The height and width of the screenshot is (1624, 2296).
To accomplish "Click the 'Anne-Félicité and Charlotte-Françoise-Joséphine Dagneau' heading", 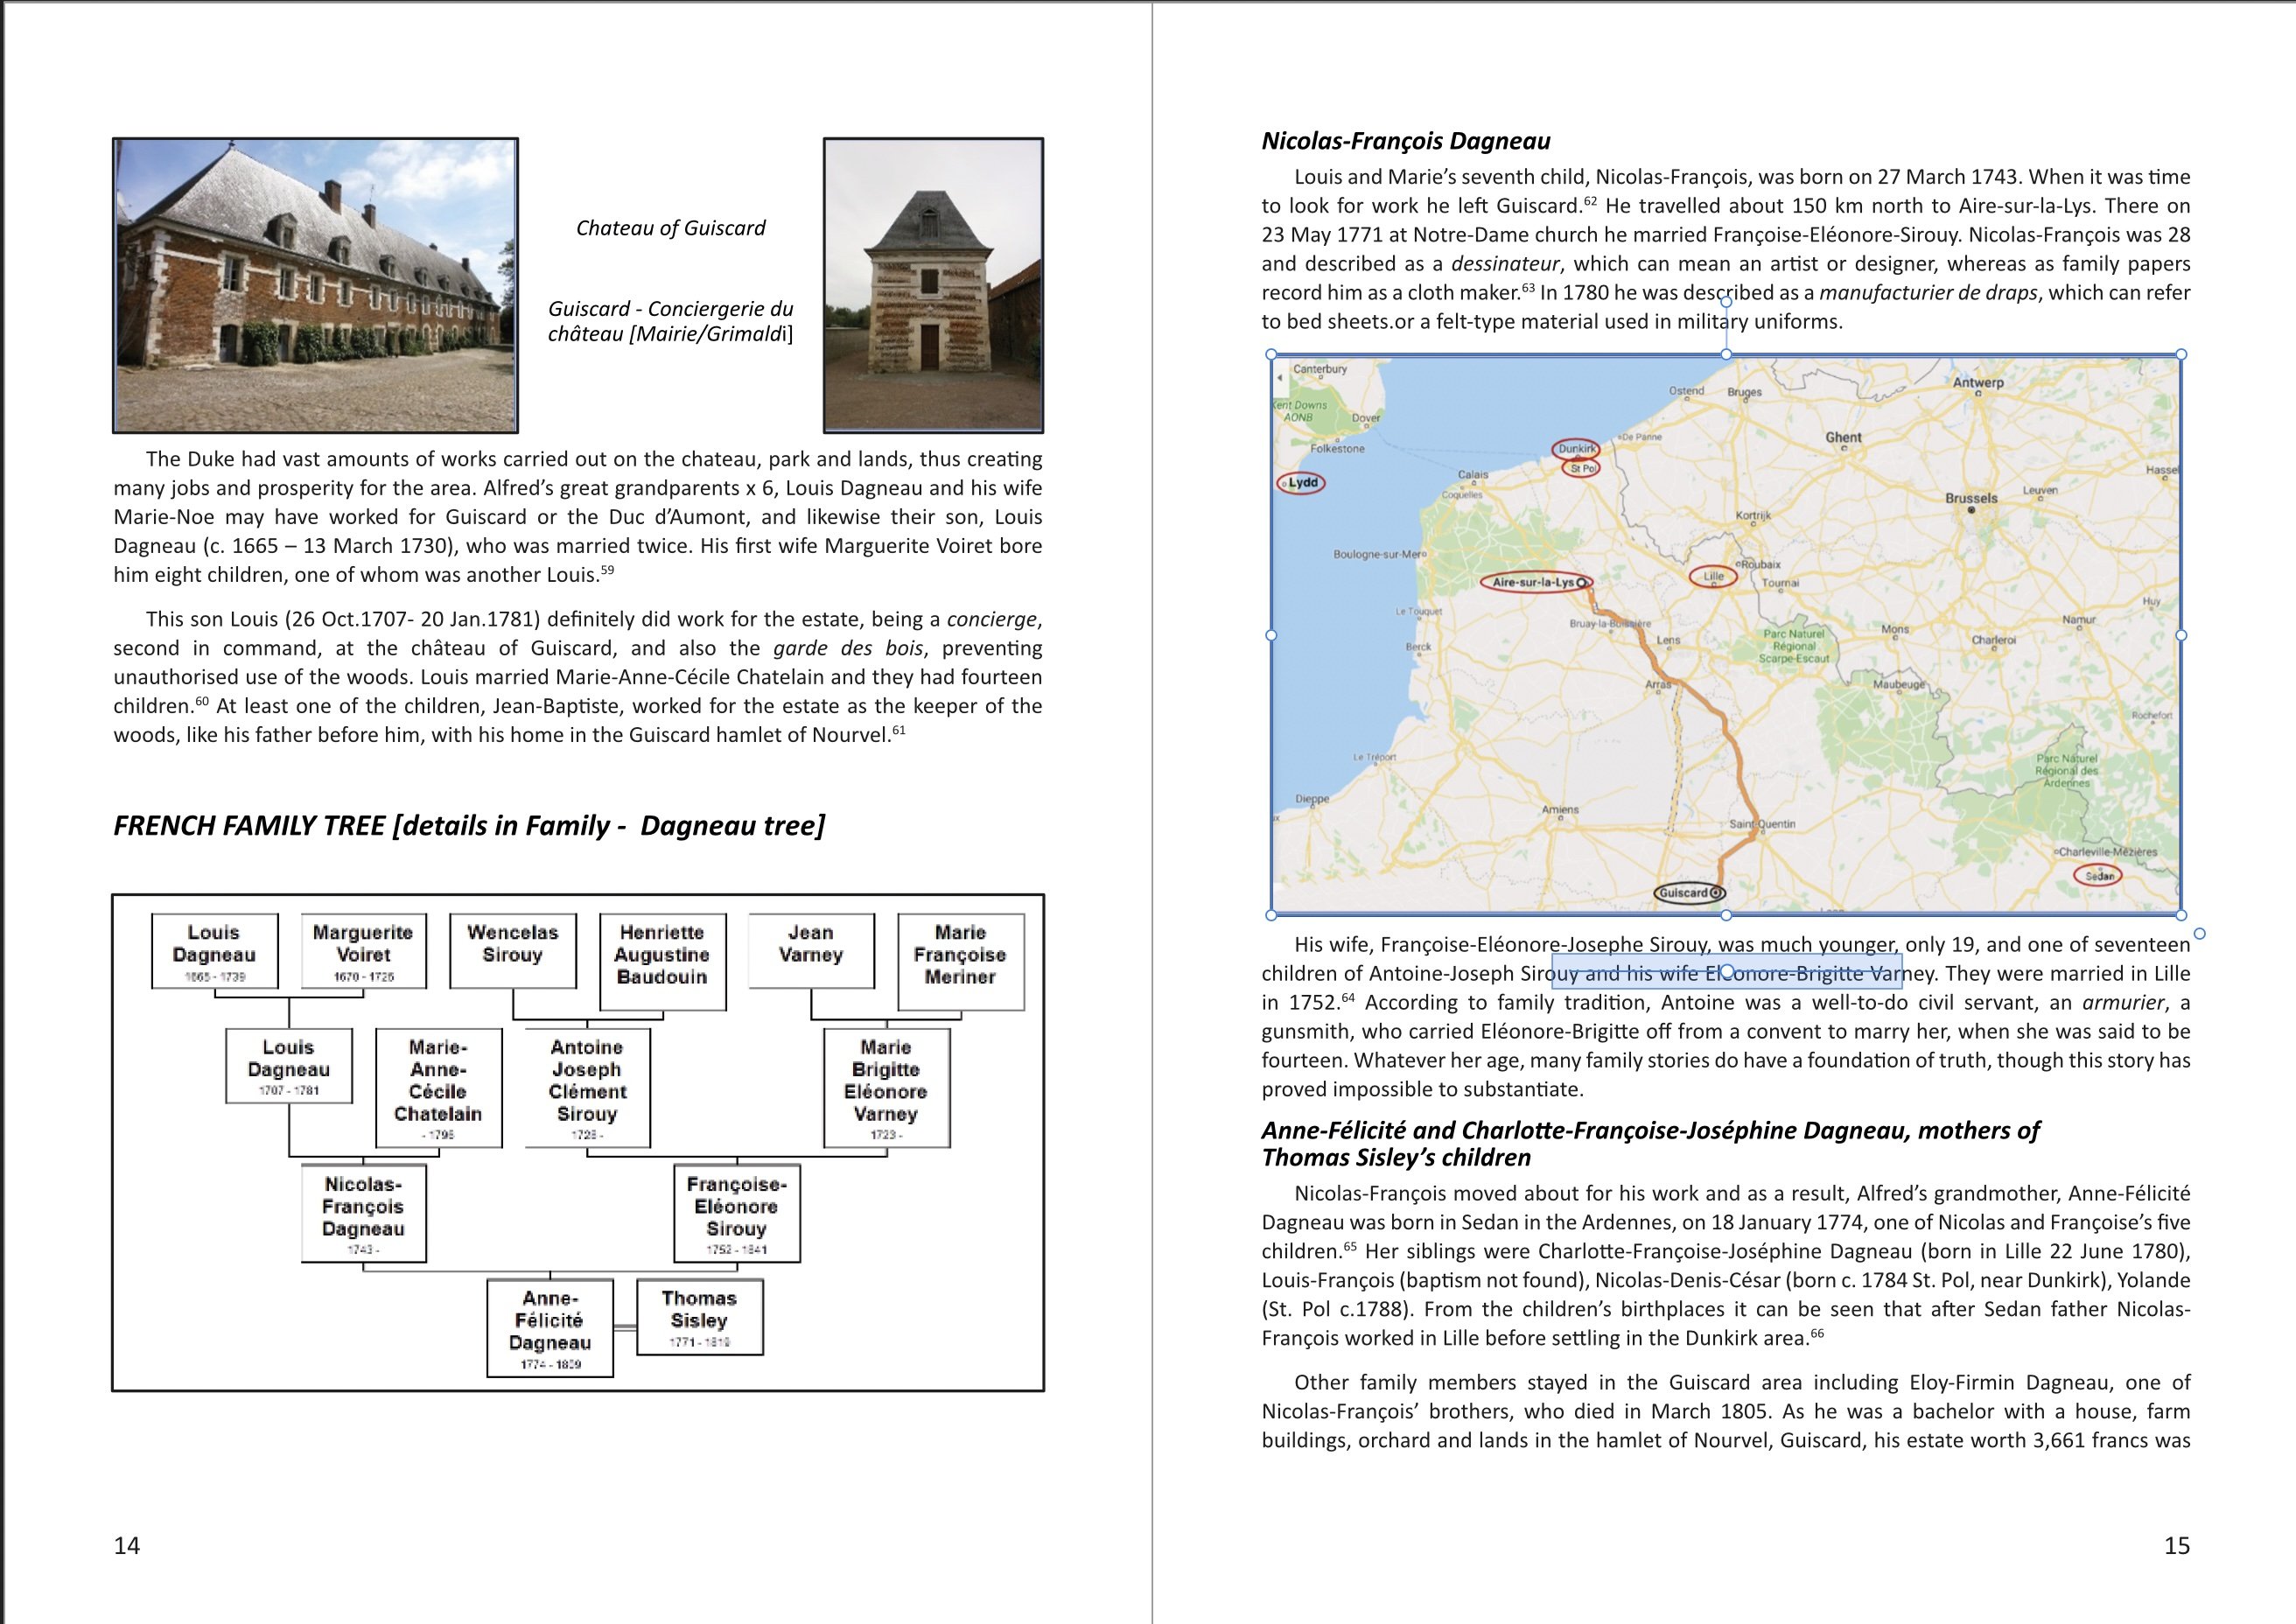I will pyautogui.click(x=1650, y=1143).
